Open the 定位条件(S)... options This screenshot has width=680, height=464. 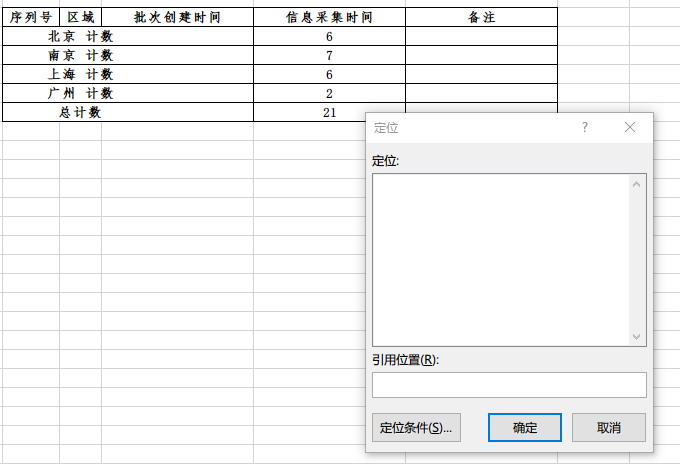point(416,428)
